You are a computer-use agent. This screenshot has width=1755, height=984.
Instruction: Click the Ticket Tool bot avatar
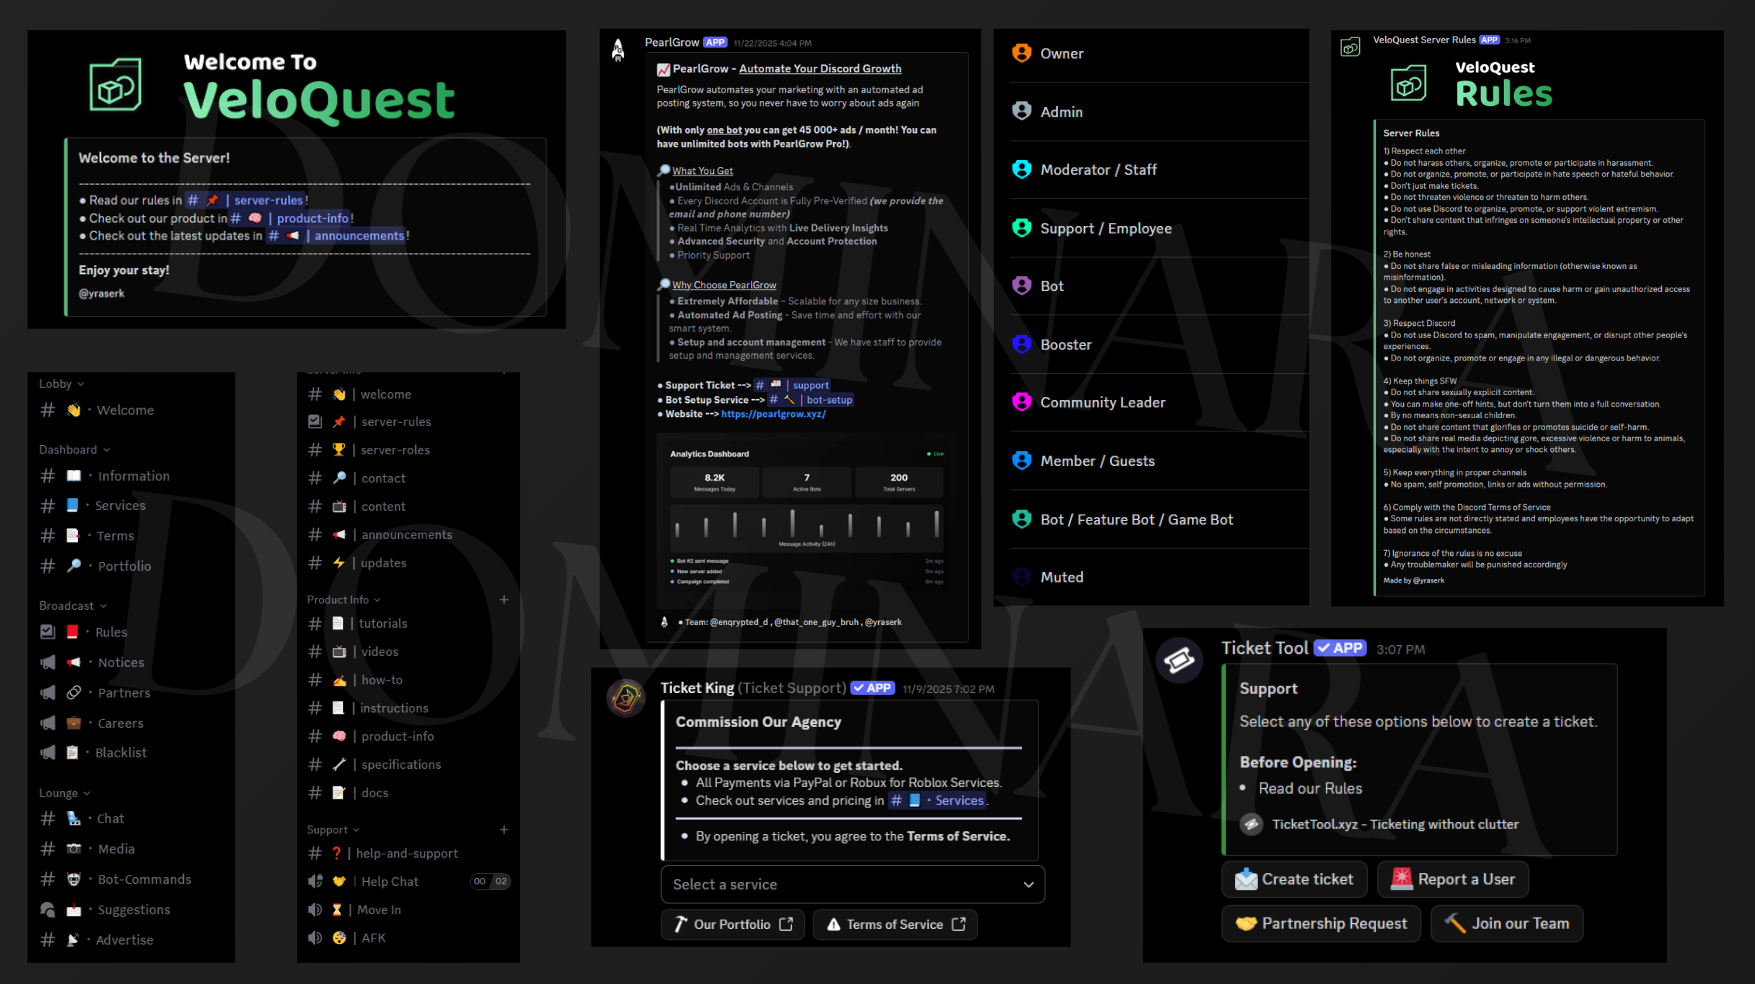[1179, 660]
